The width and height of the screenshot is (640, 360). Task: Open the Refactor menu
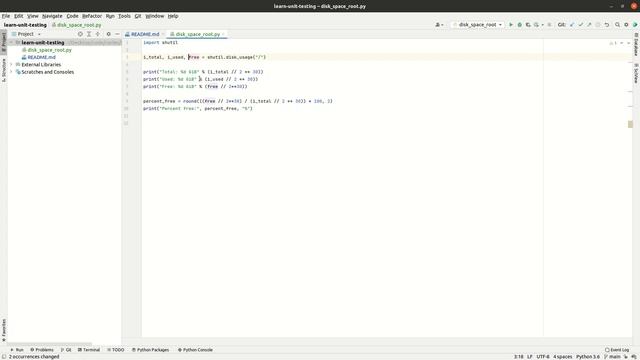coord(92,16)
